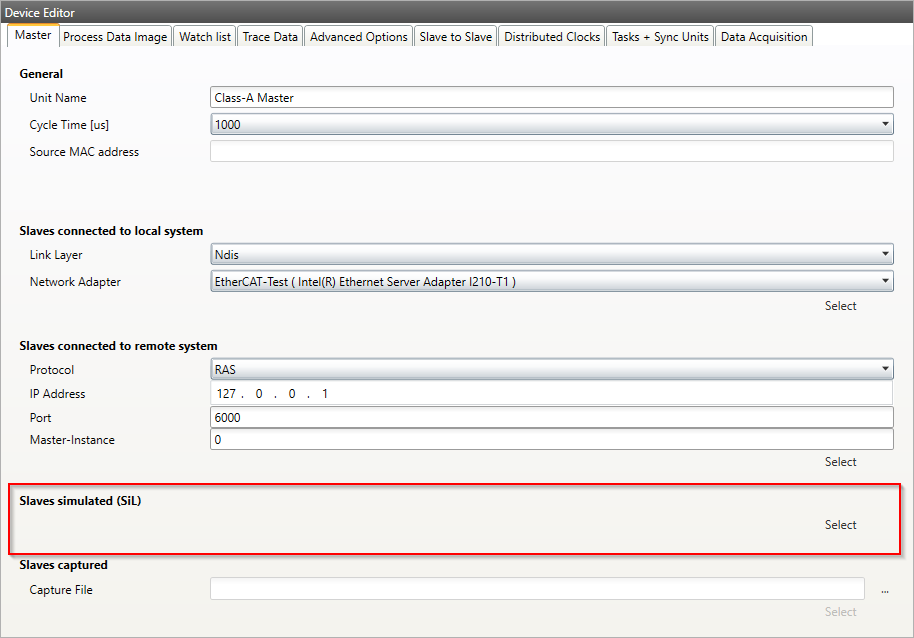Open the Watch list tab
This screenshot has width=914, height=638.
[205, 37]
